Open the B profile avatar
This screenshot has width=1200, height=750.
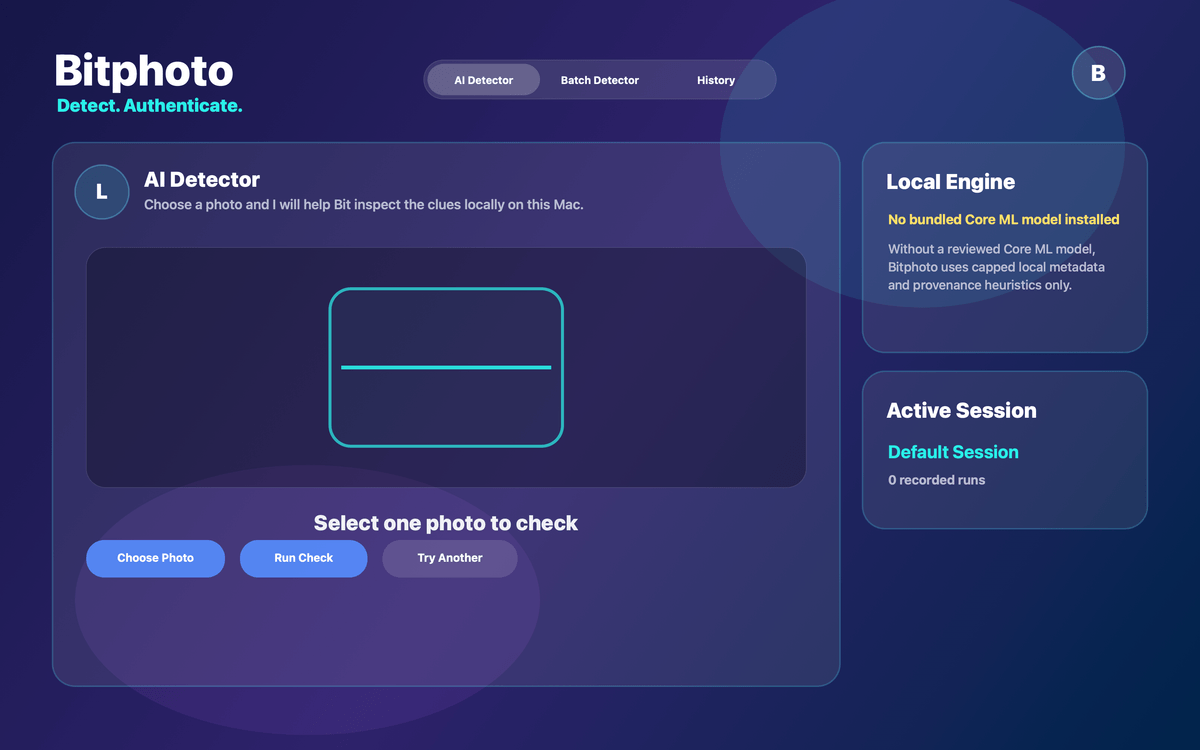coord(1098,73)
